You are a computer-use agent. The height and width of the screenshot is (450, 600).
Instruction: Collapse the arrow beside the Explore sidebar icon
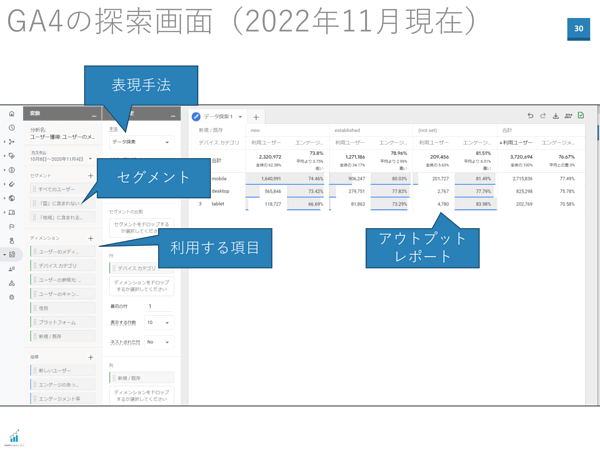tap(4, 254)
